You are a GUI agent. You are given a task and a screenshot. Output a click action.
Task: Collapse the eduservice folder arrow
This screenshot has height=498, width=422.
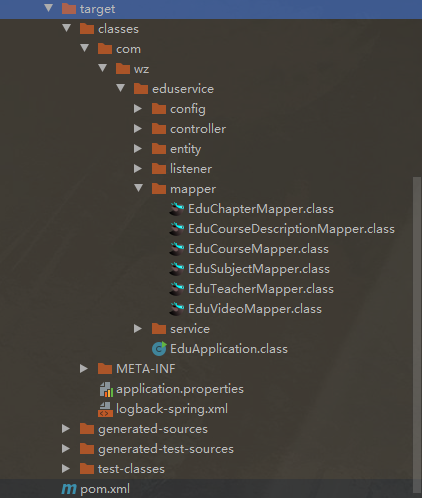pyautogui.click(x=121, y=88)
